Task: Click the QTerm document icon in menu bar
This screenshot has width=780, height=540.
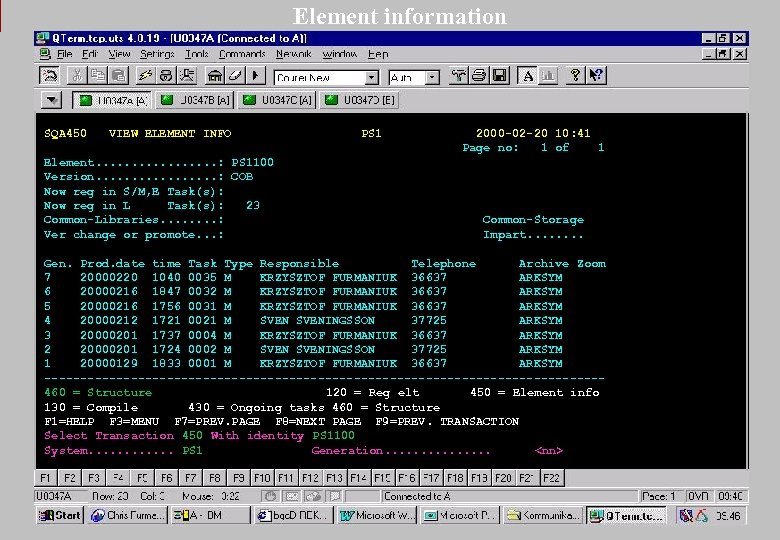Action: coord(45,54)
